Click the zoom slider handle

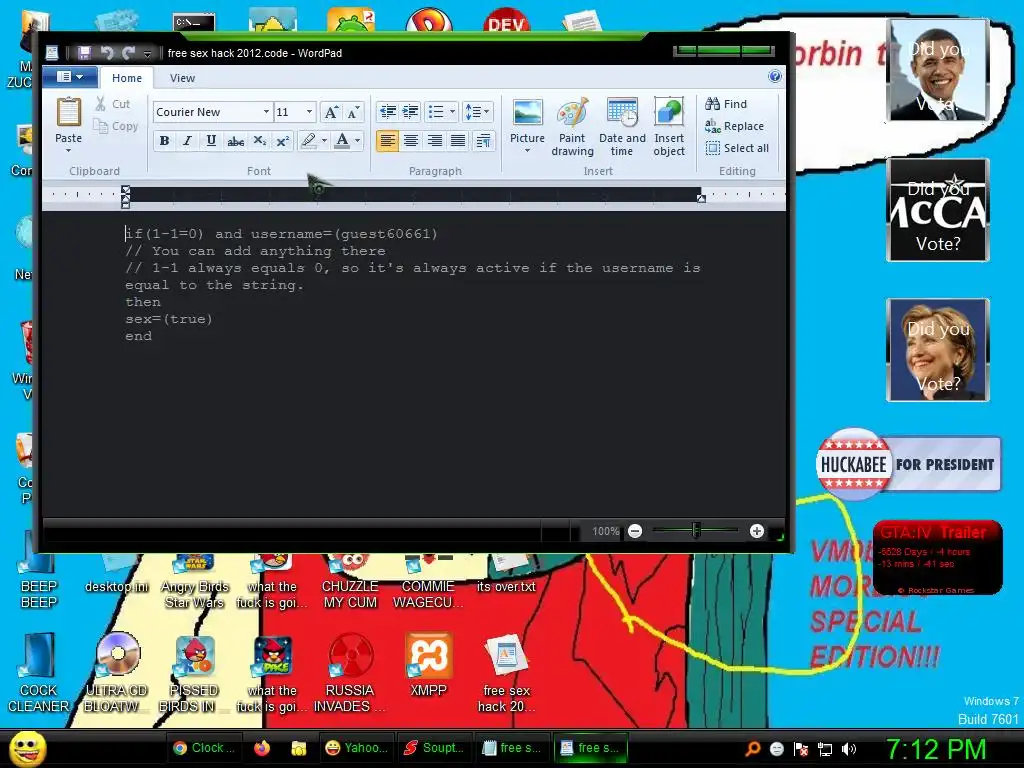click(696, 530)
